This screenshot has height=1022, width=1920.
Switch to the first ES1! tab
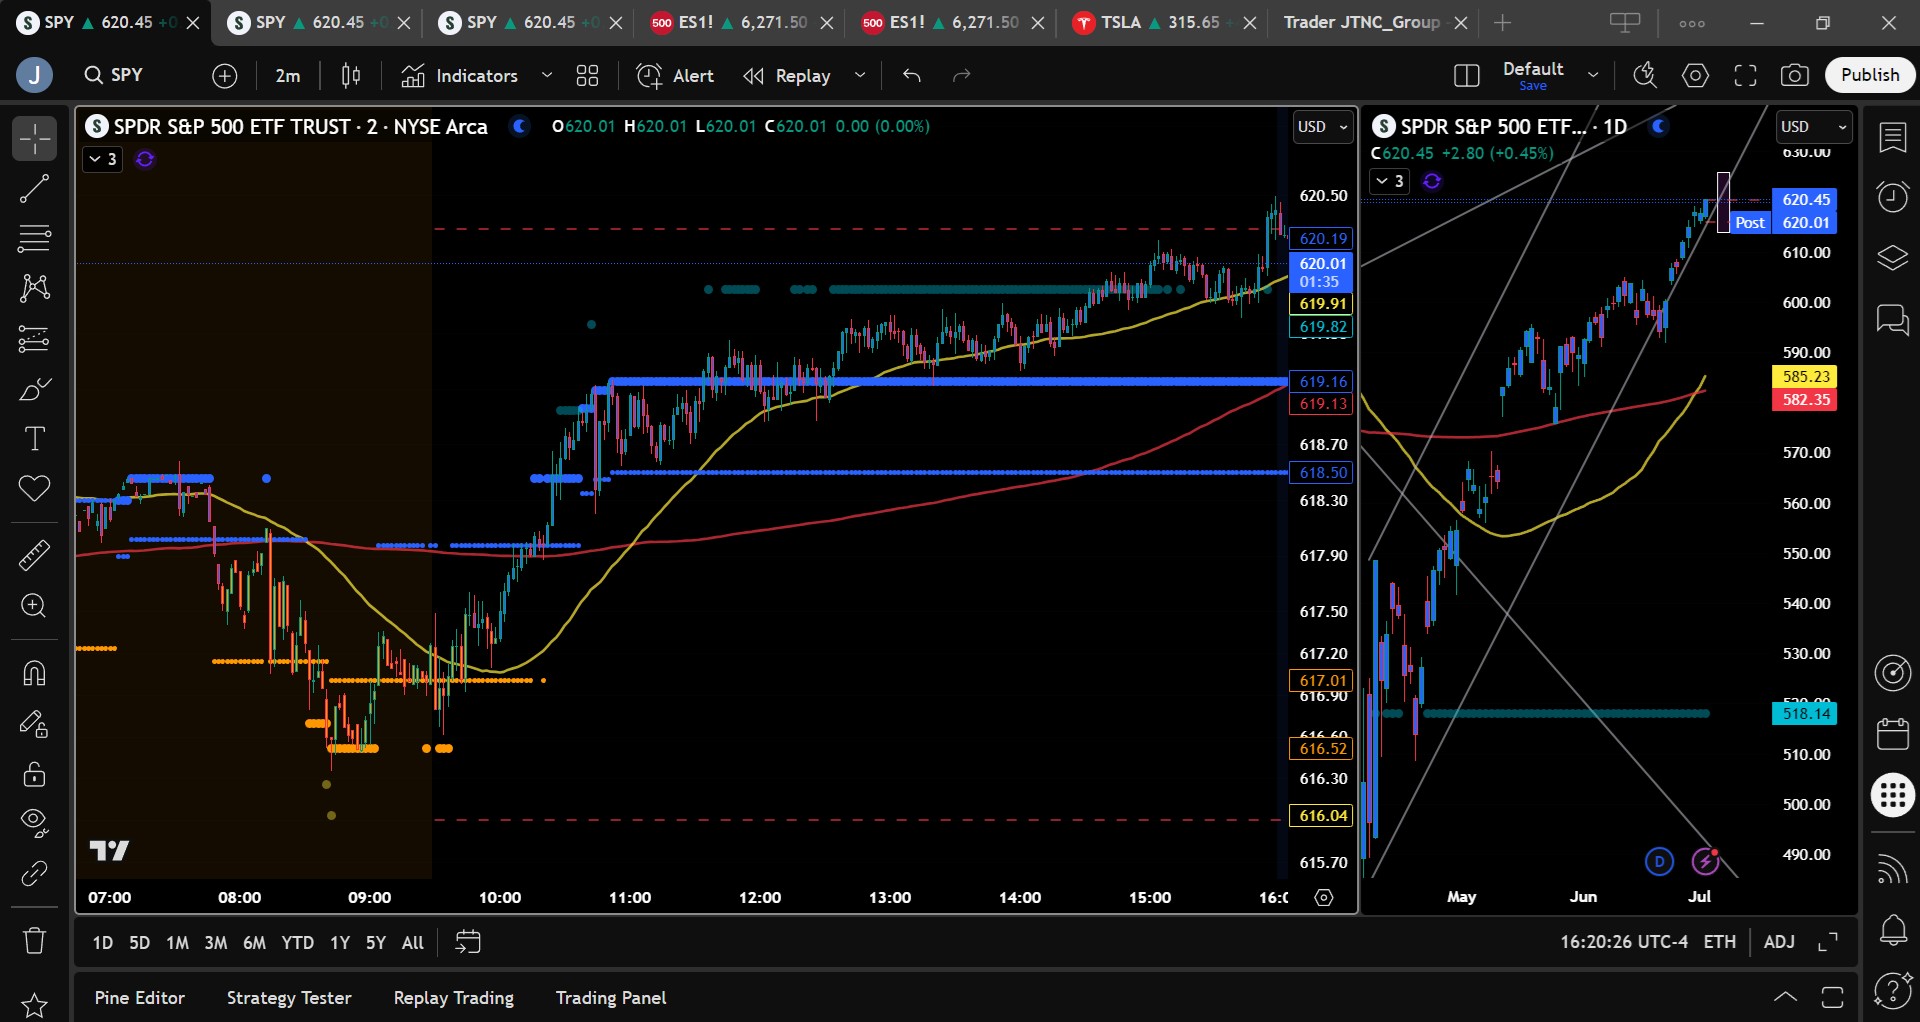(x=740, y=22)
